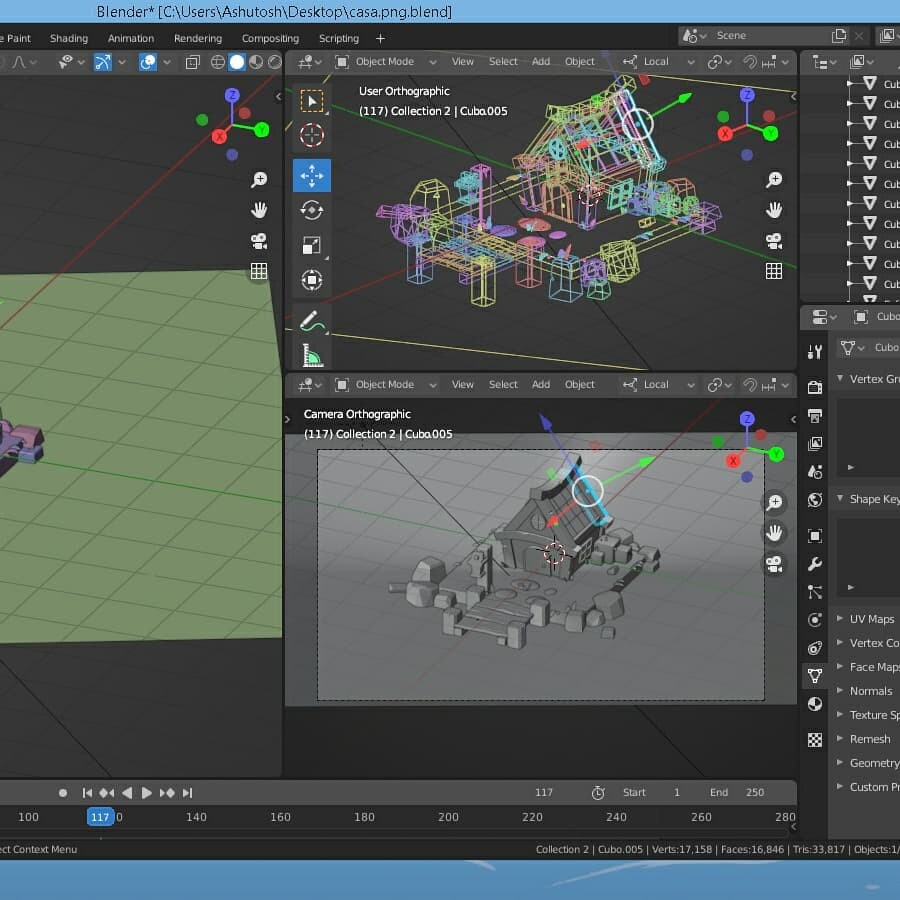The height and width of the screenshot is (900, 900).
Task: Add a new workspace with plus button
Action: tap(380, 38)
